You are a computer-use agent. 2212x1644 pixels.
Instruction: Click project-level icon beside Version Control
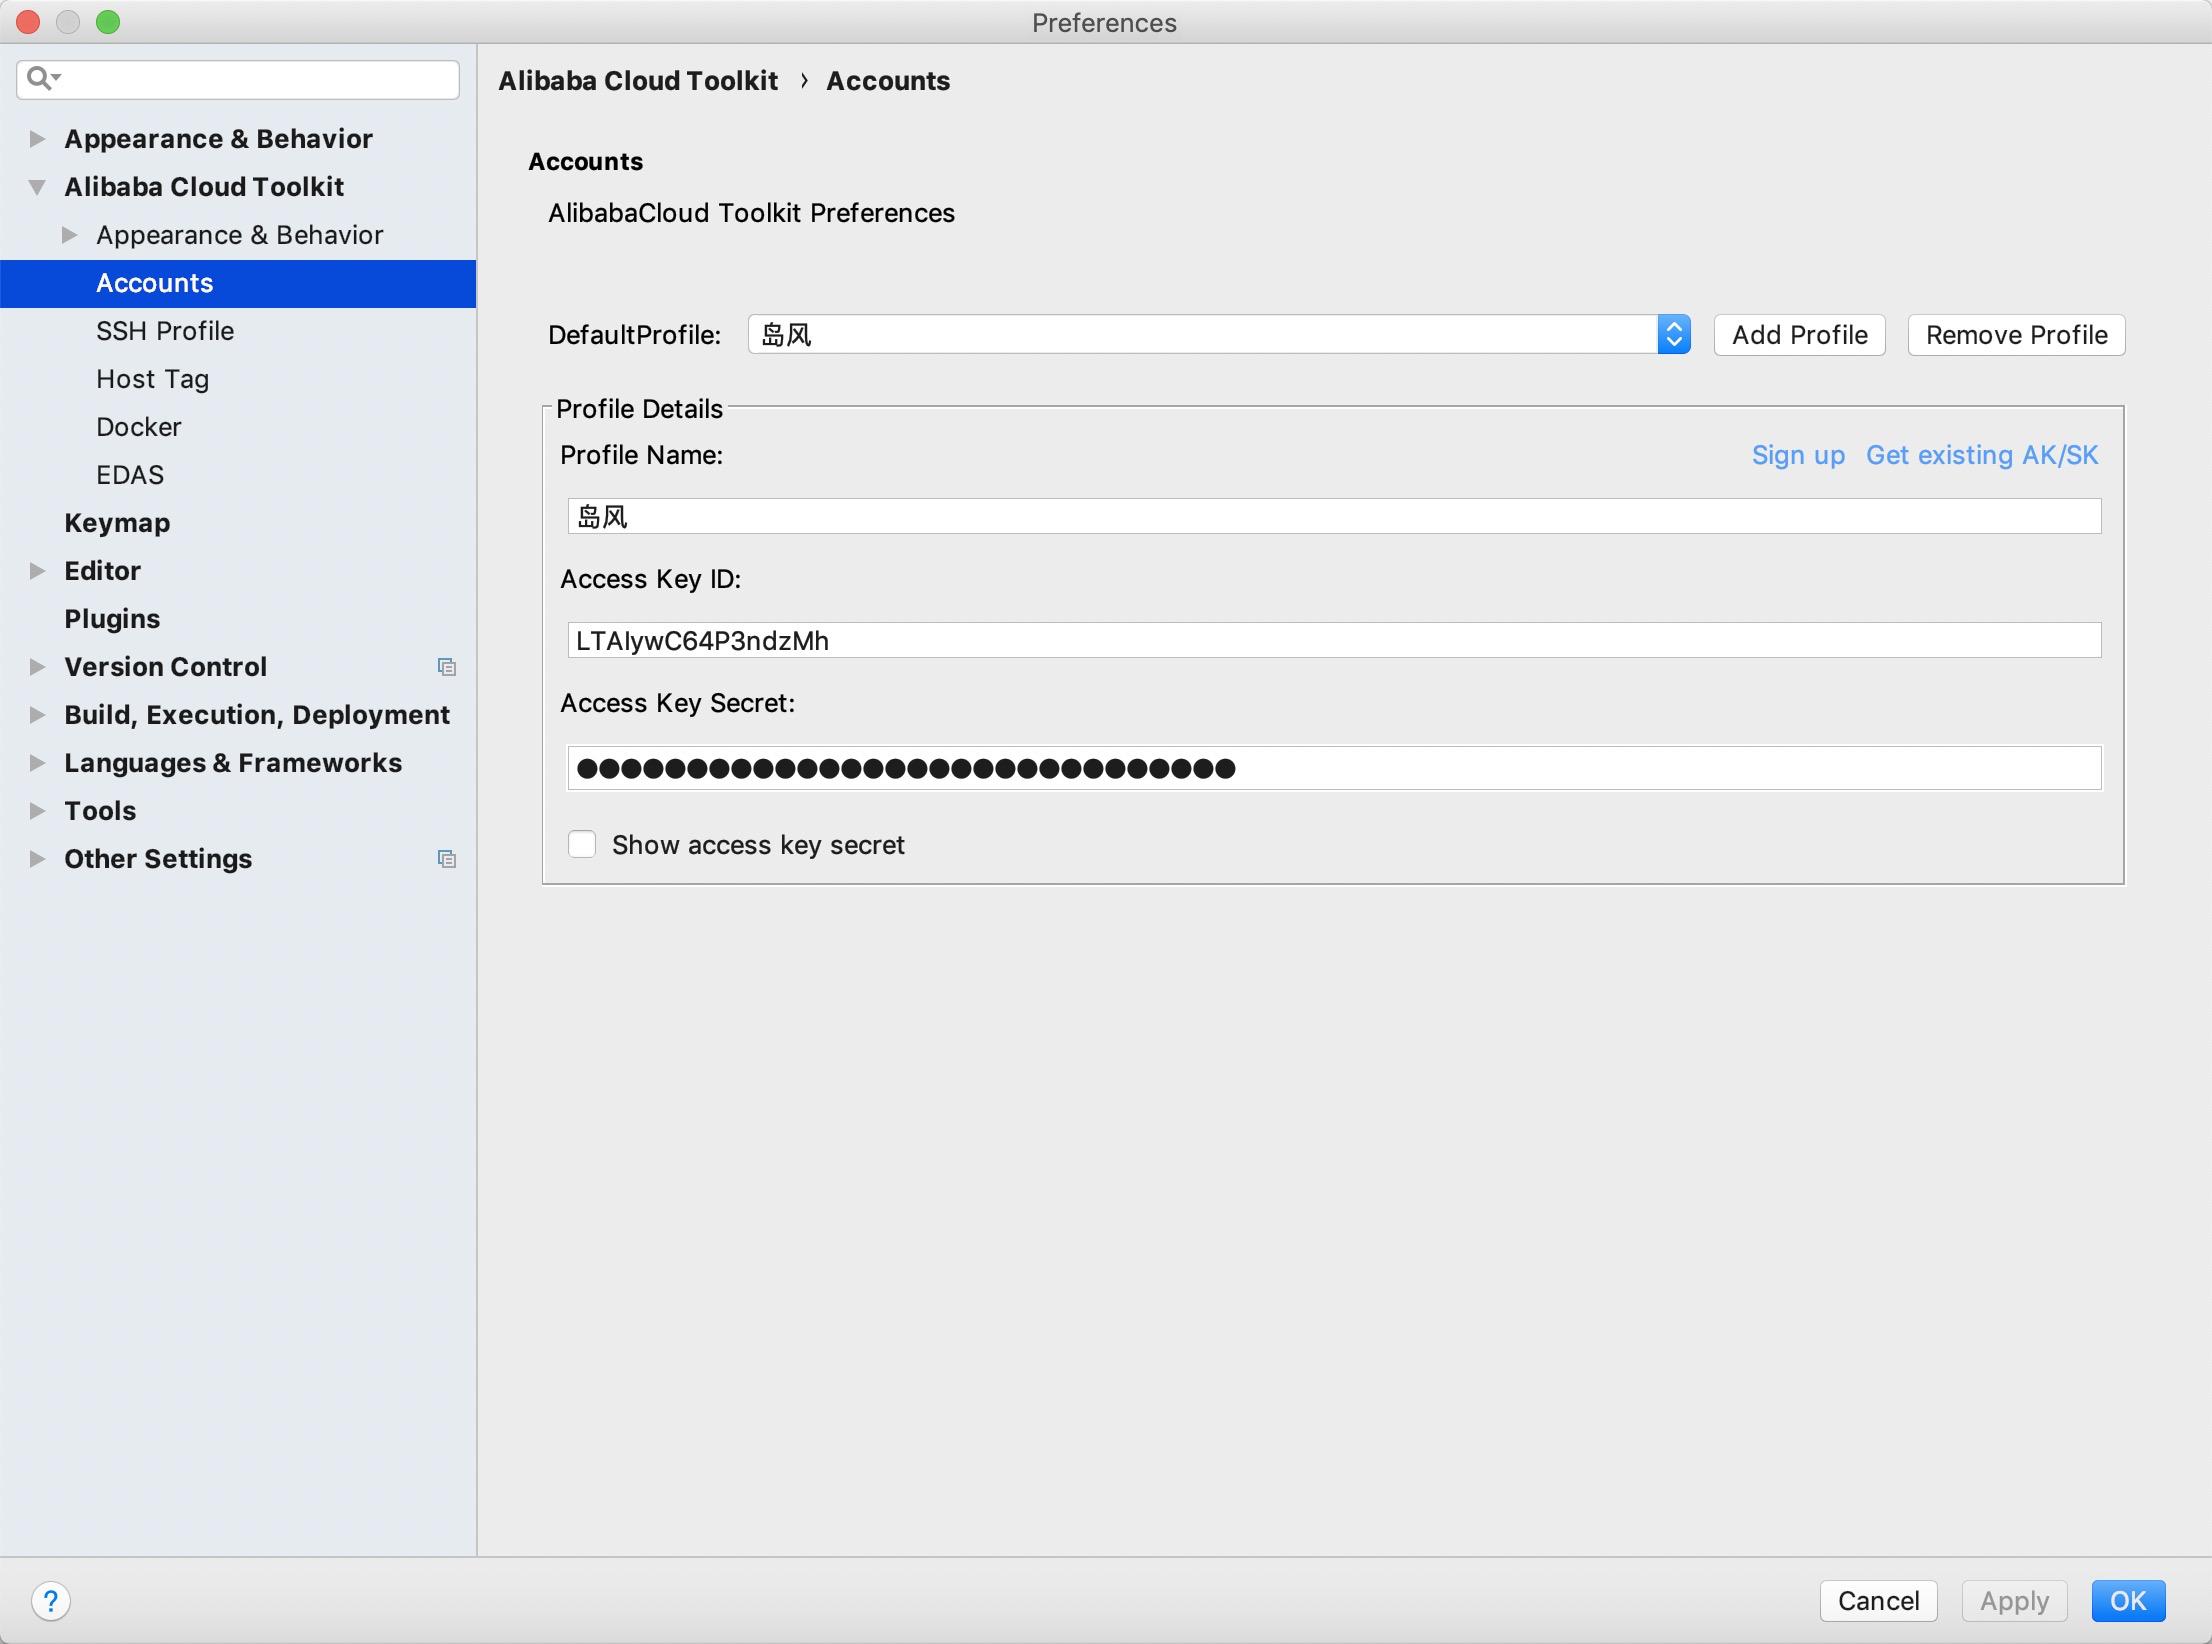[447, 667]
